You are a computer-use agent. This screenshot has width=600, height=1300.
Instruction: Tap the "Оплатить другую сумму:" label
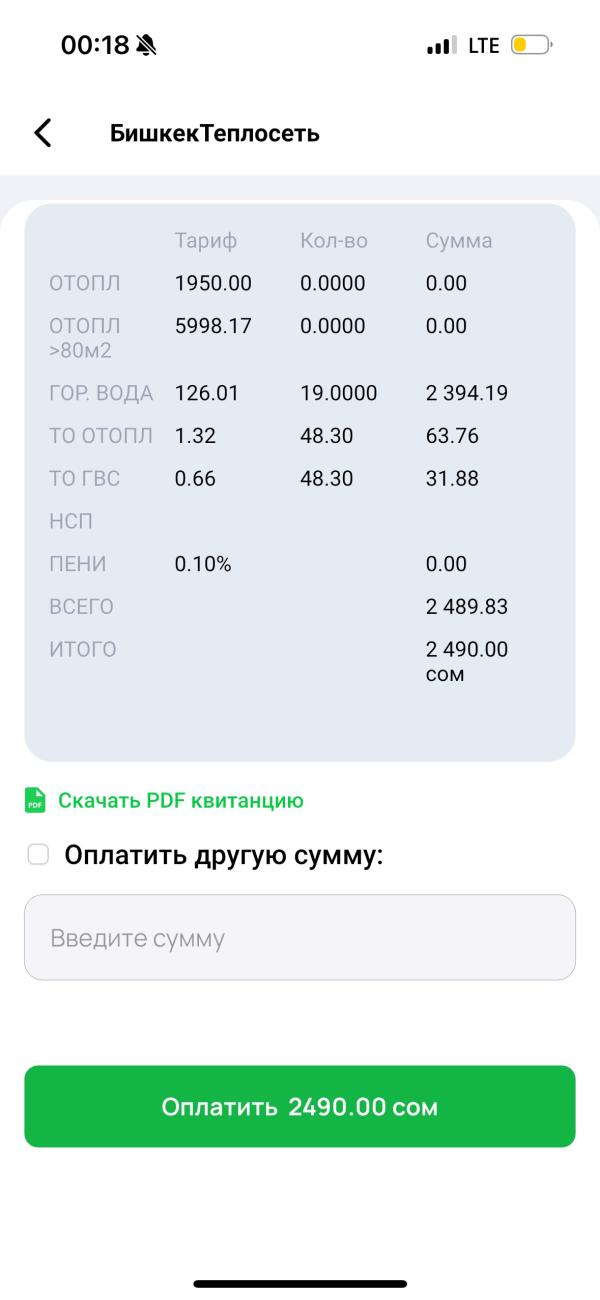tap(224, 855)
